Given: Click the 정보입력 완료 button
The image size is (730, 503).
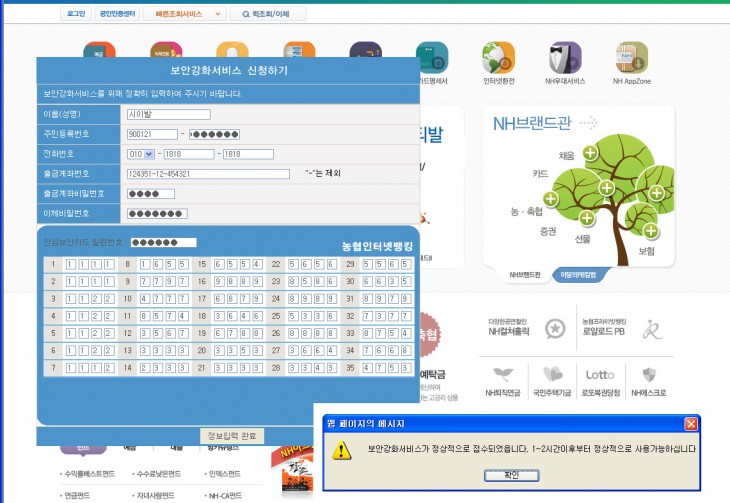Looking at the screenshot, I should pos(232,435).
